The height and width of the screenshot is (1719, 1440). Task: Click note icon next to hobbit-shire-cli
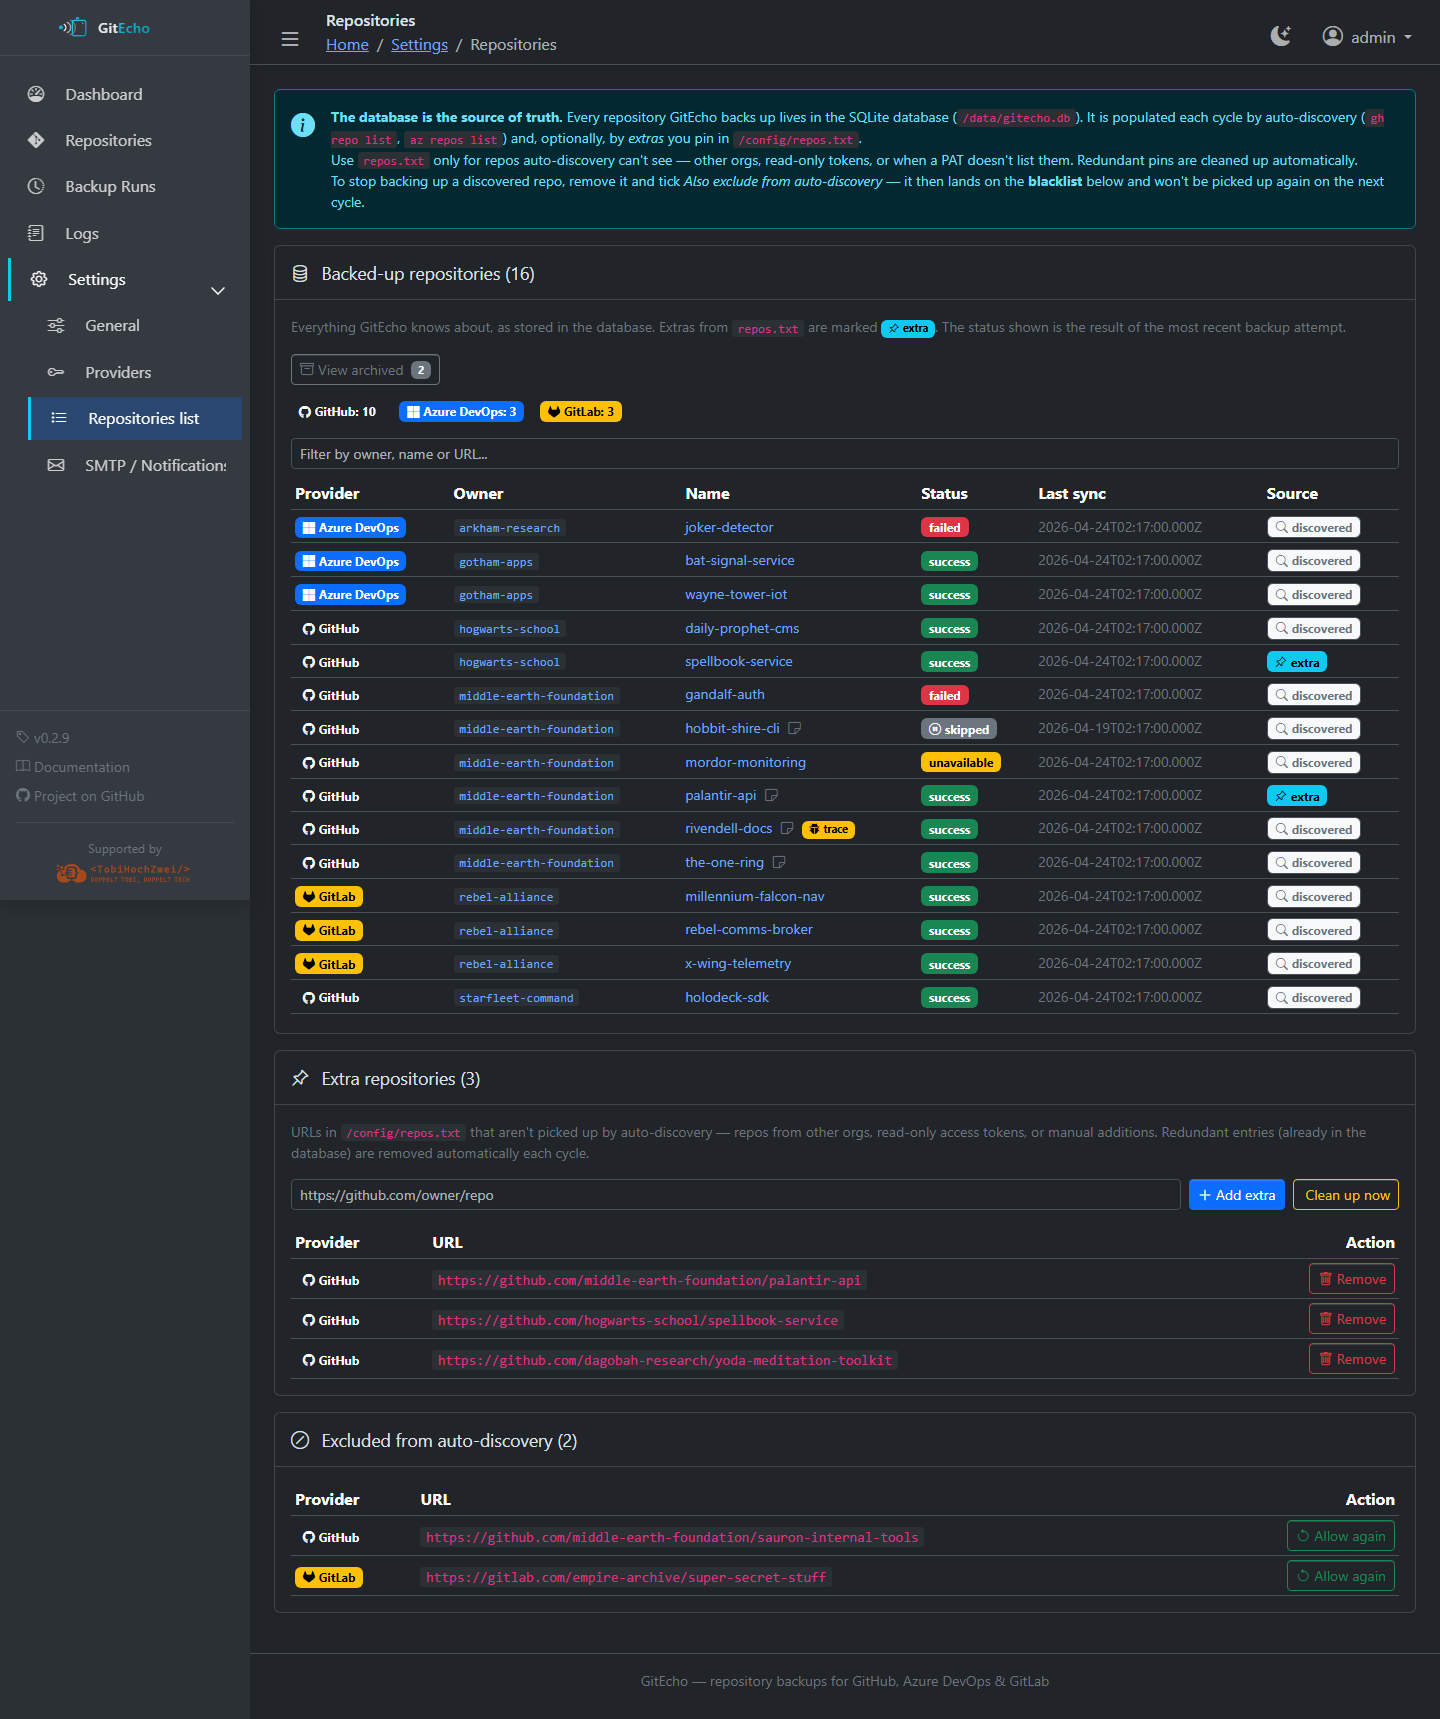click(x=795, y=729)
